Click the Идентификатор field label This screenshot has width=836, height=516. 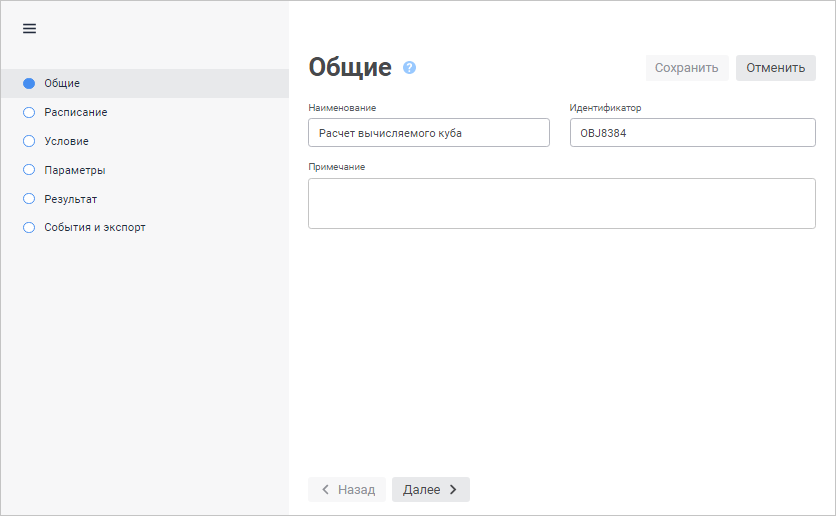coord(605,107)
